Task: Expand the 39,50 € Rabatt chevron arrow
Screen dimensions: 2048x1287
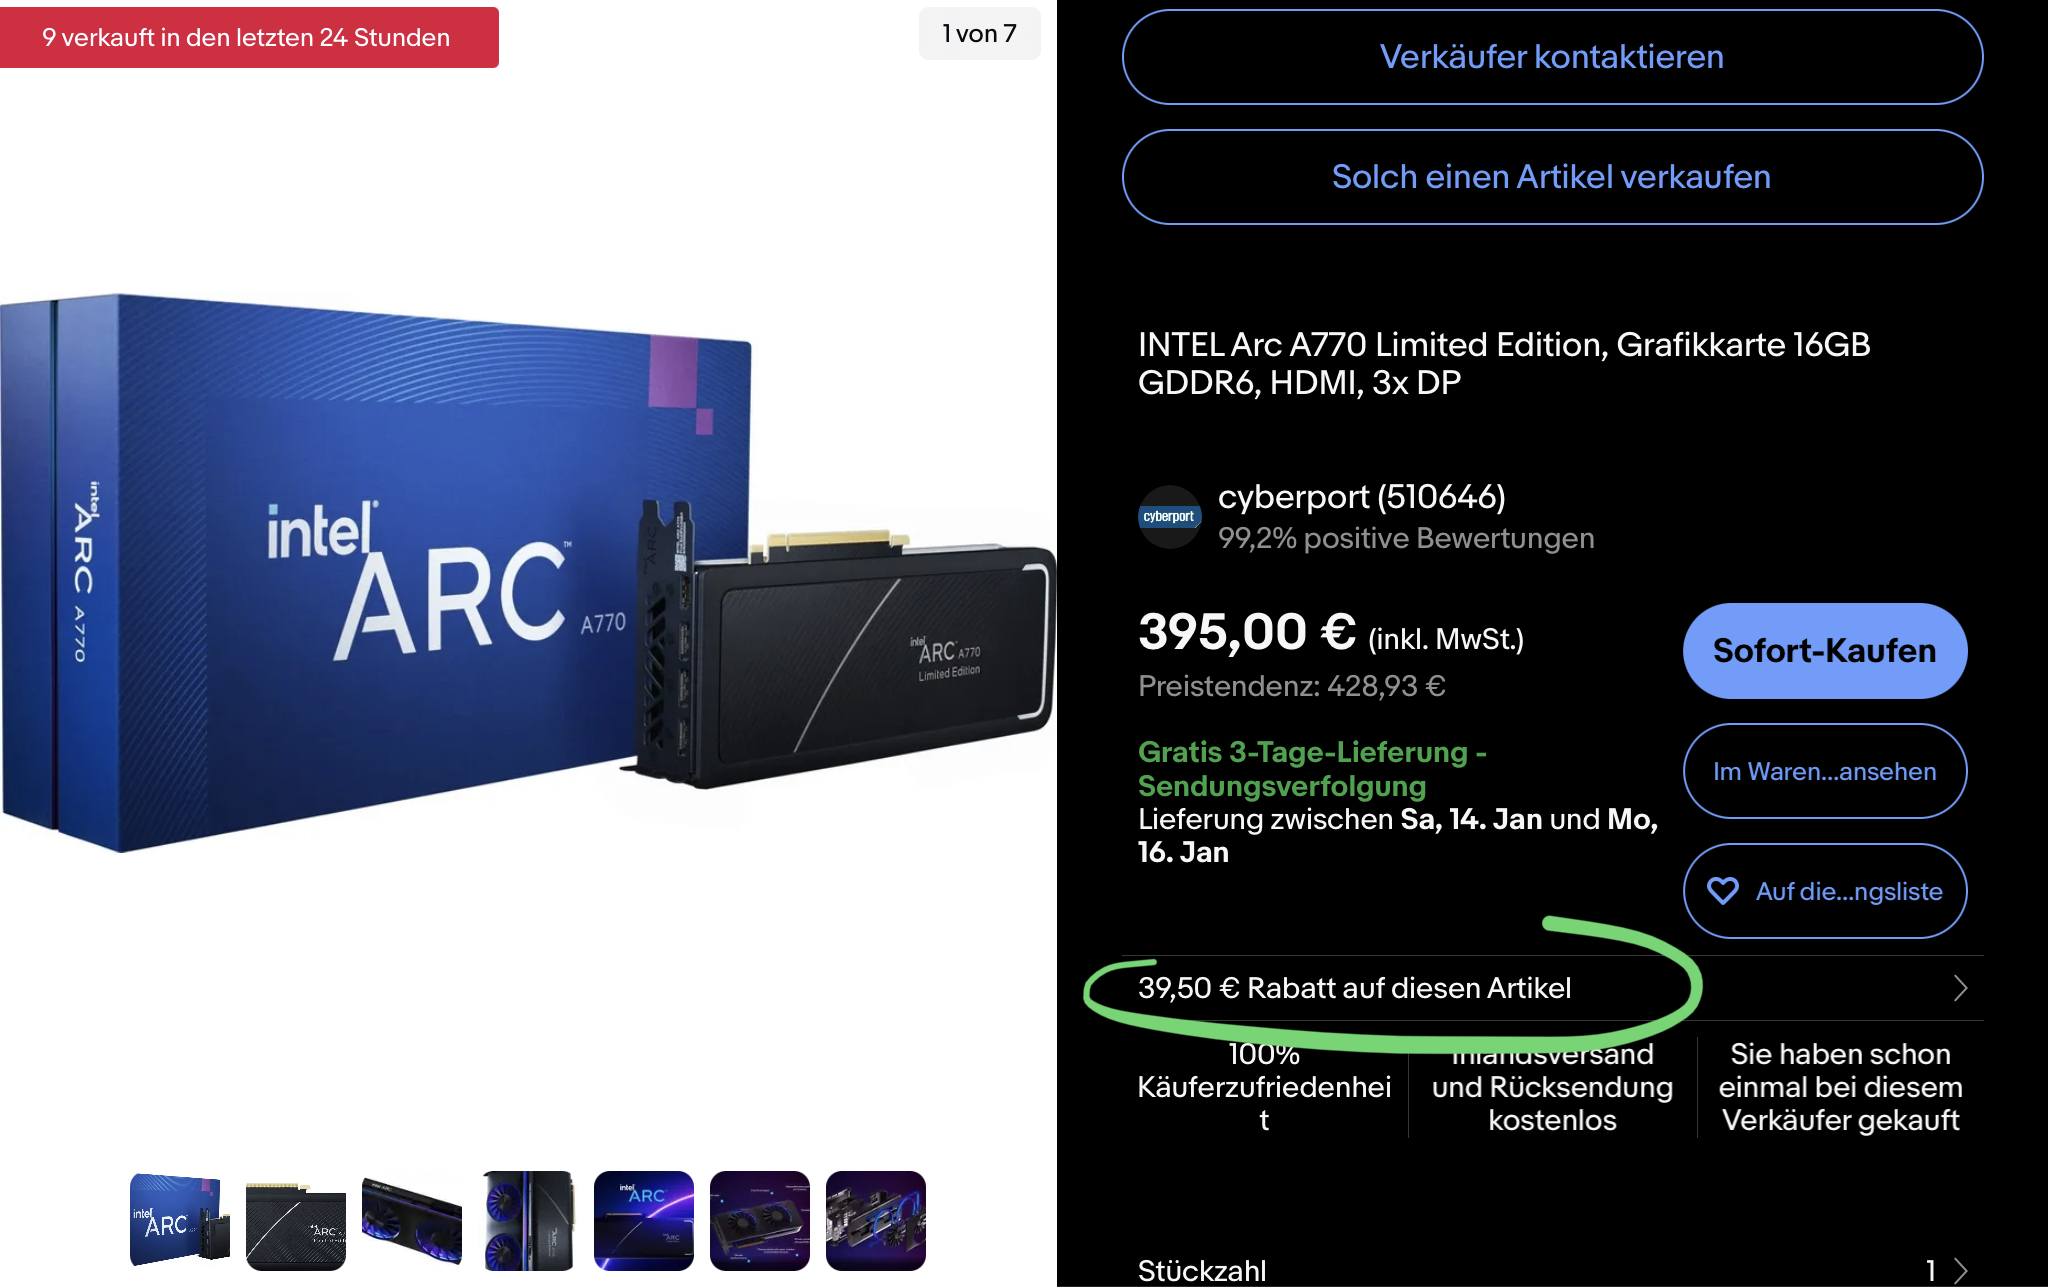Action: (1960, 988)
